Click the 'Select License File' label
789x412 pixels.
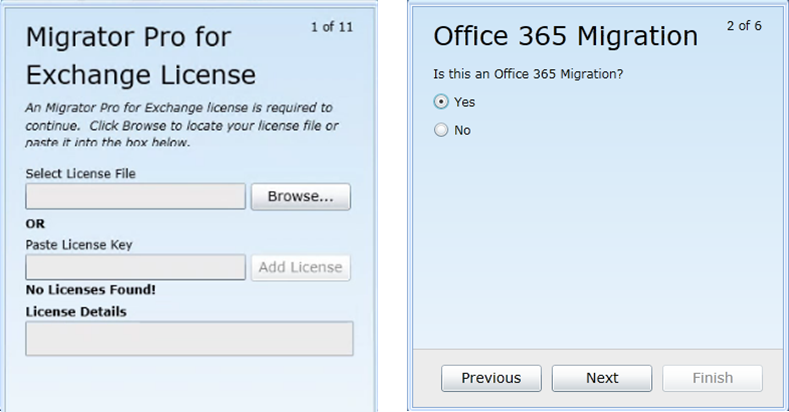coord(81,173)
